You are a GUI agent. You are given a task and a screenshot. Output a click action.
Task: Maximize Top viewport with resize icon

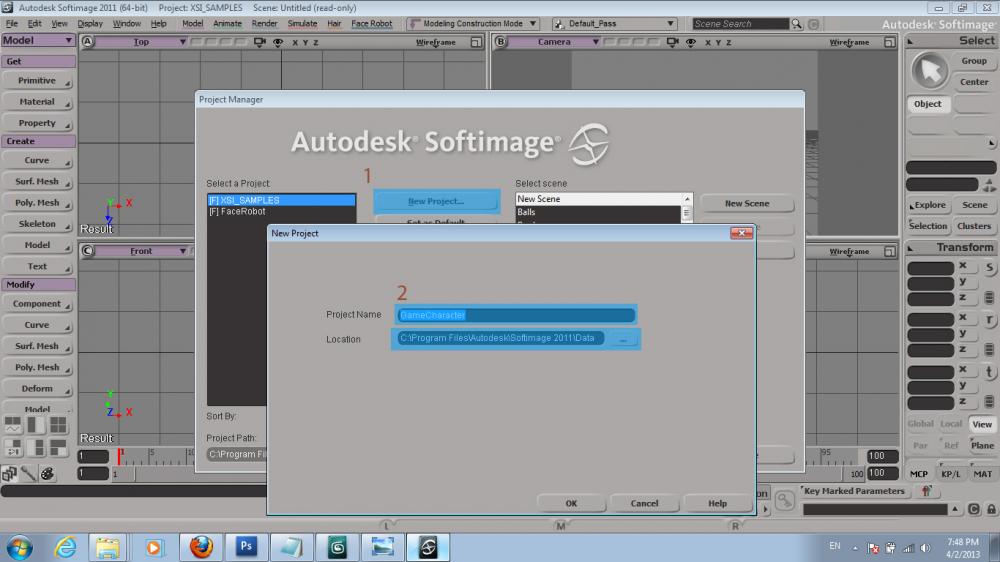click(x=476, y=42)
